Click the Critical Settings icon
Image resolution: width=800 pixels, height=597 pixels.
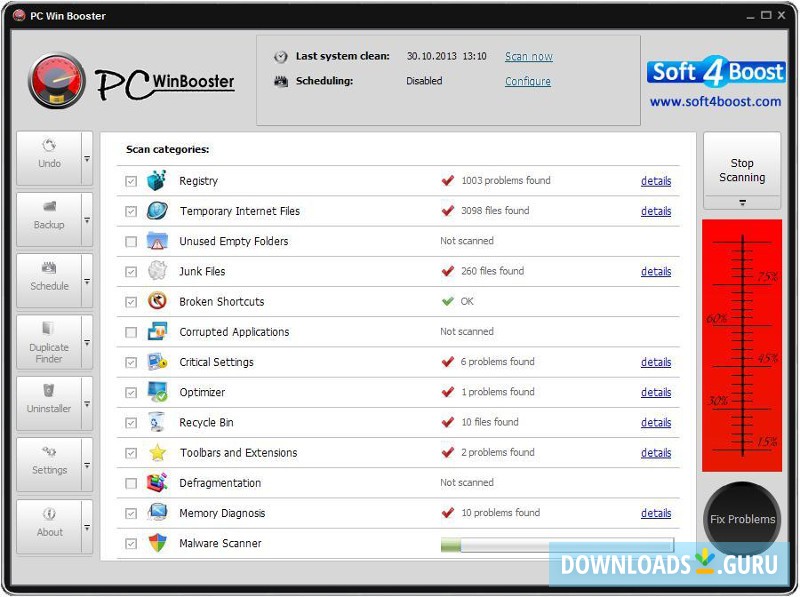157,362
